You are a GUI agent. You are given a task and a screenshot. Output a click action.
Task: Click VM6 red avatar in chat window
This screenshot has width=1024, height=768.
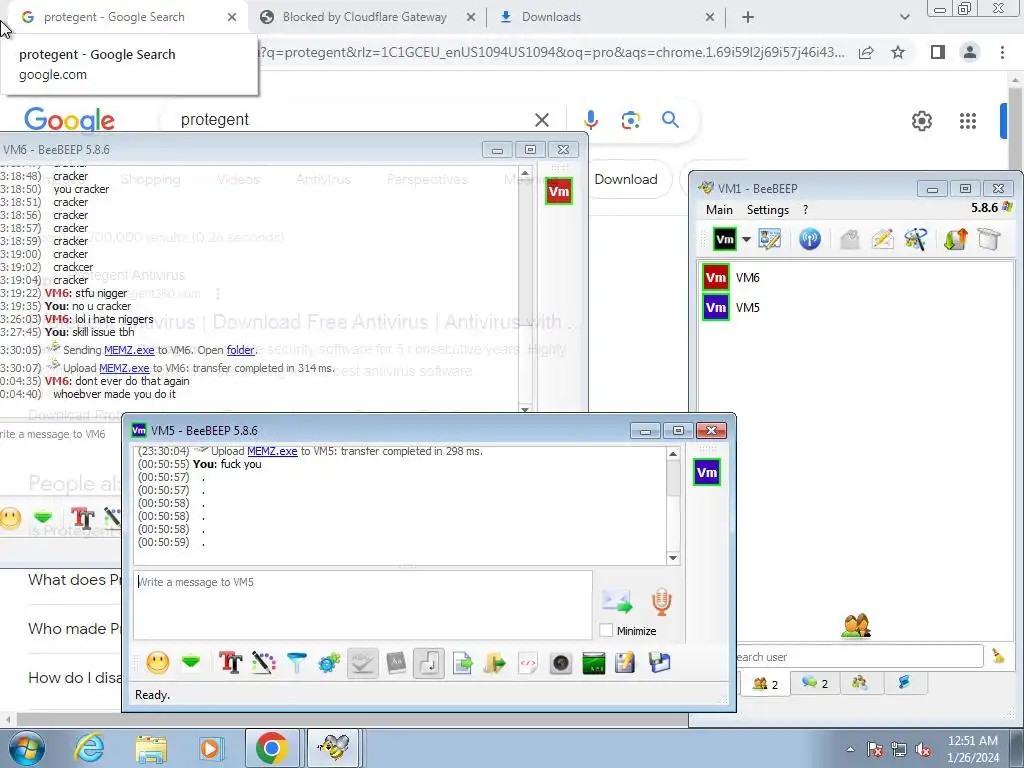click(558, 191)
